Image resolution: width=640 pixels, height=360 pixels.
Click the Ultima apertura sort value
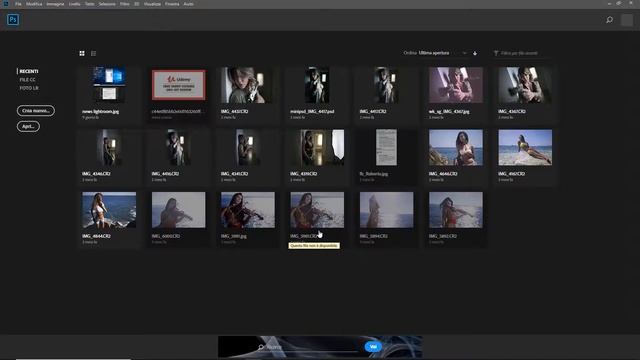(434, 53)
